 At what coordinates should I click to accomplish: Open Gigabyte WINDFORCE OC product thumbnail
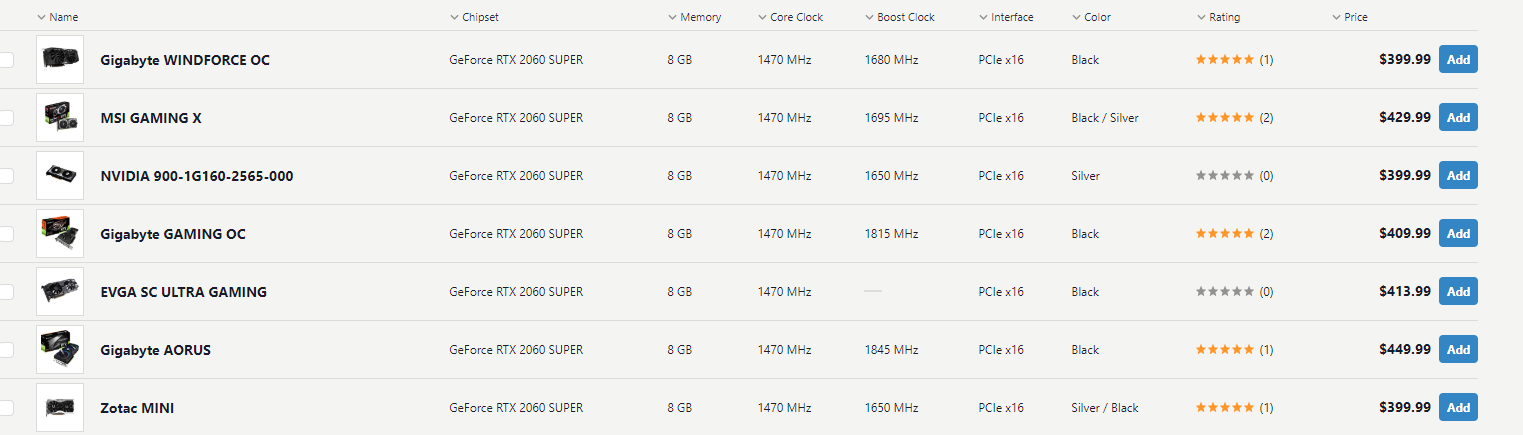[60, 60]
